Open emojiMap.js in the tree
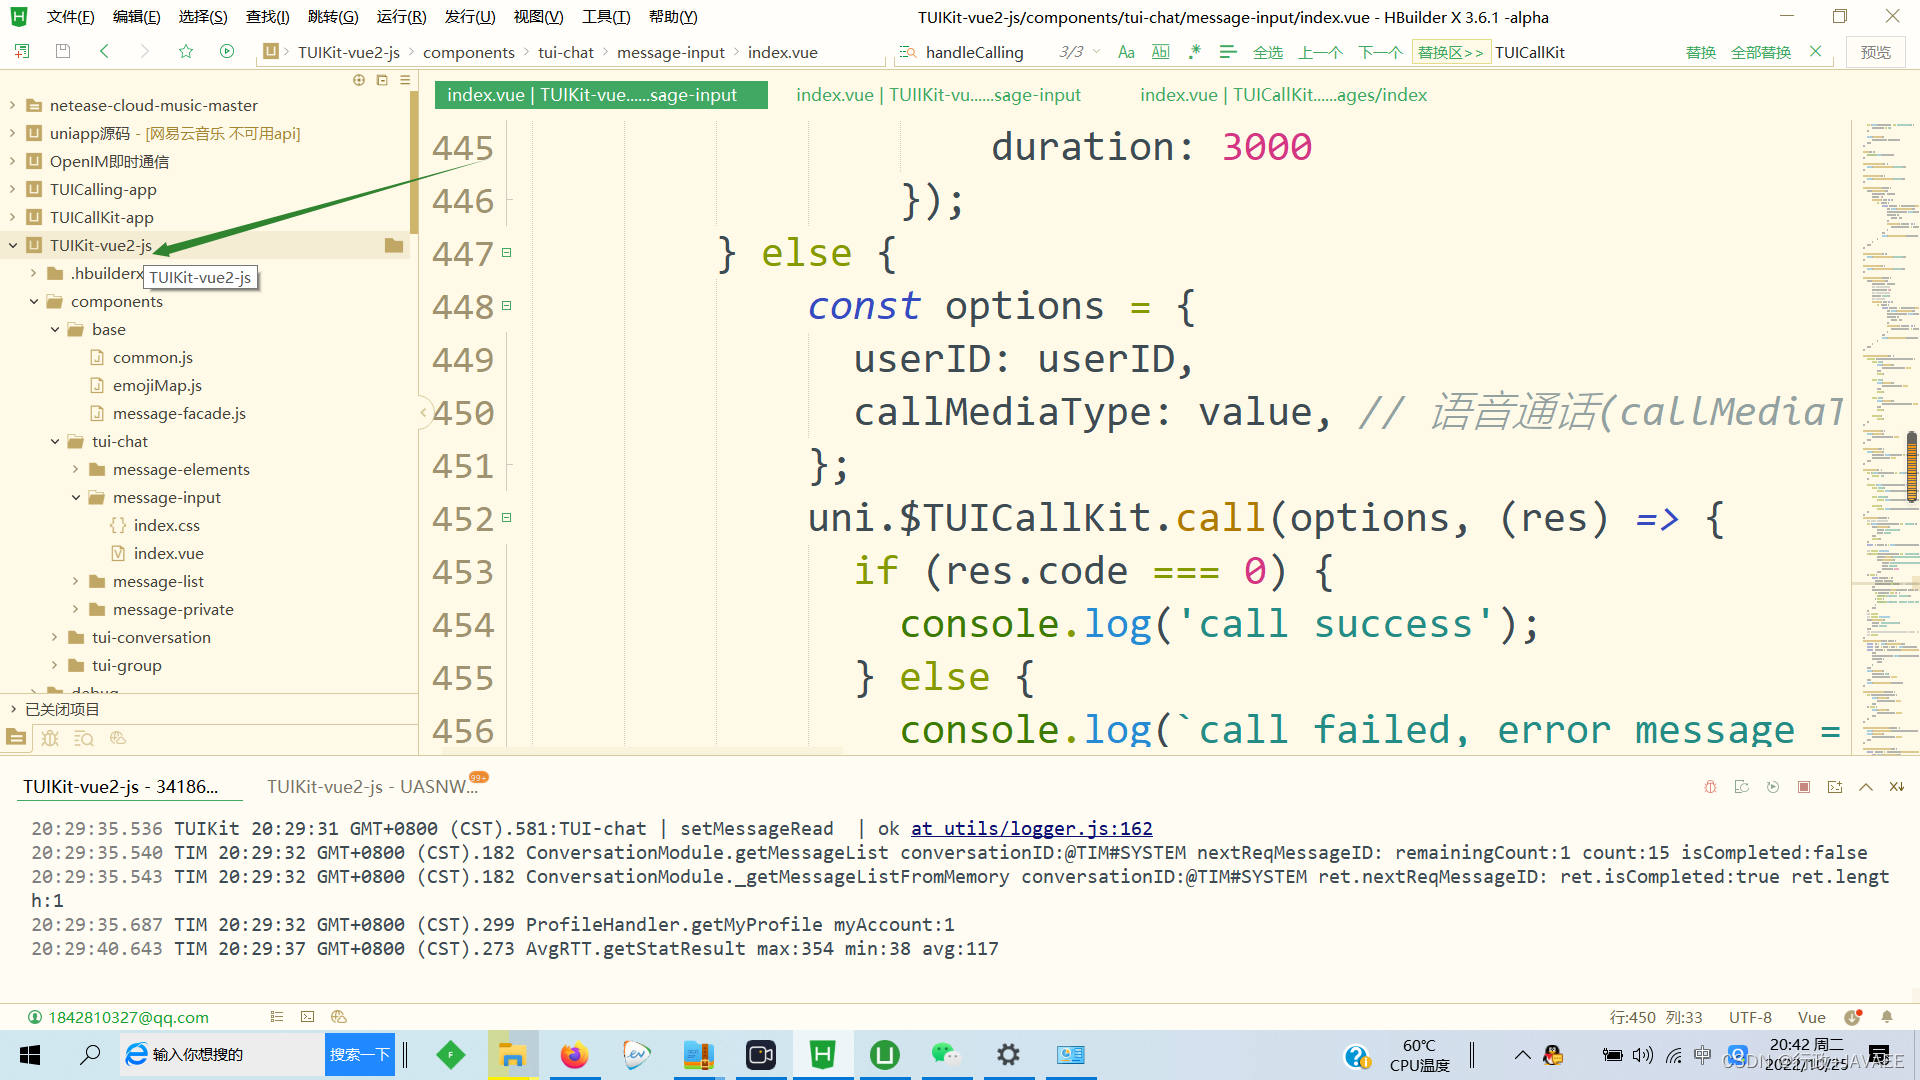 (157, 385)
